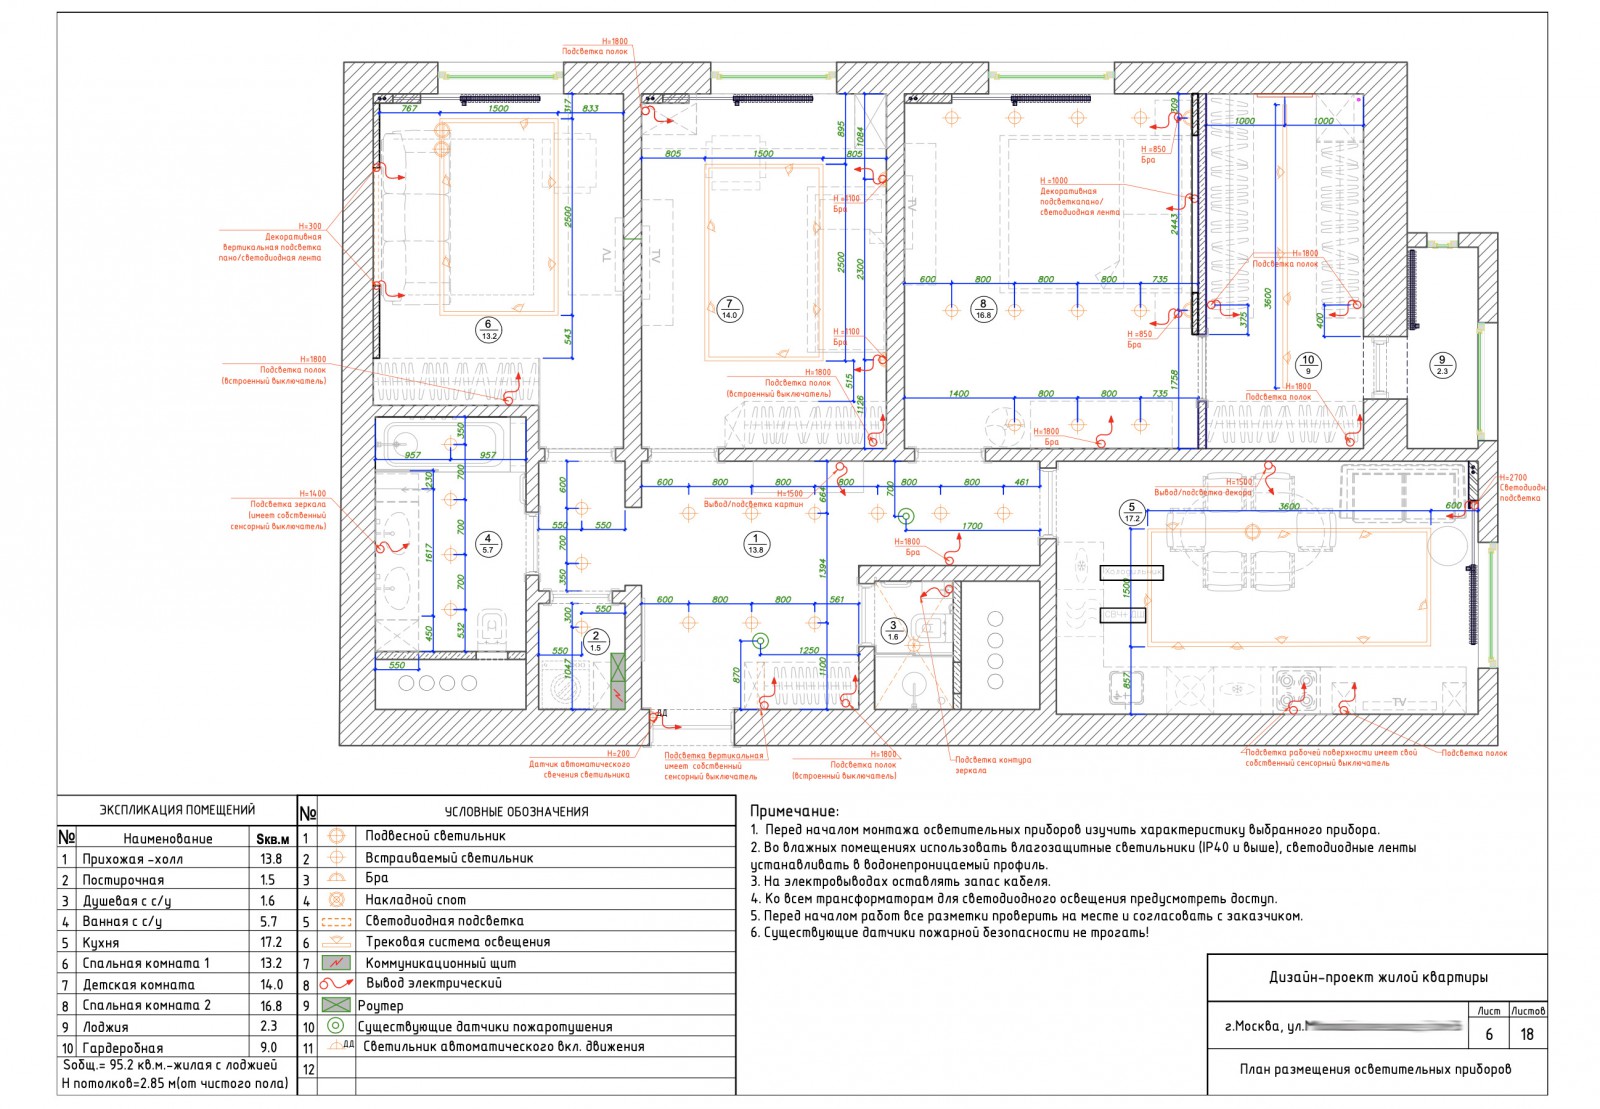Click the 16.8 area value in the table

tap(271, 1005)
